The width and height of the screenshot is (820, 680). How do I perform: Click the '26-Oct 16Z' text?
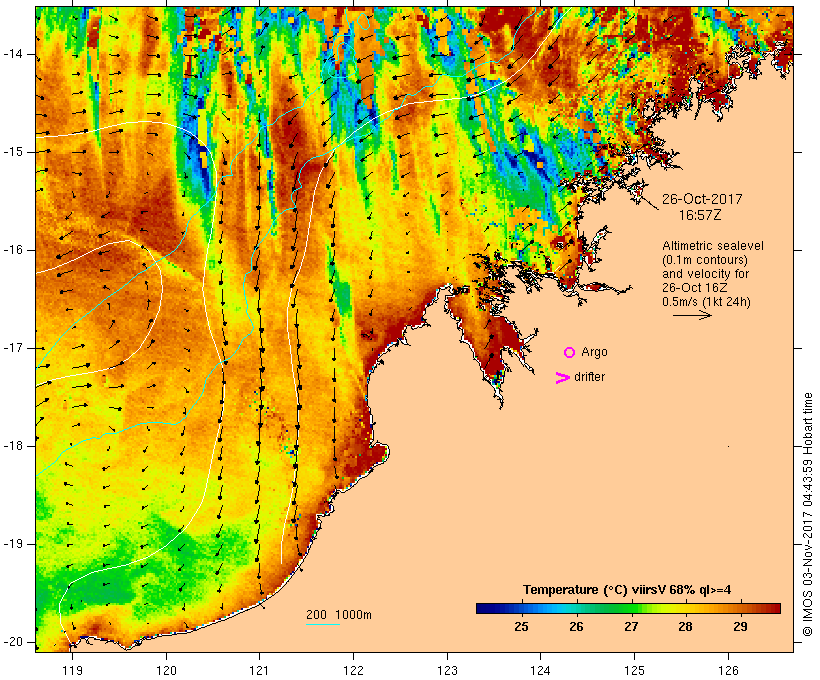694,288
